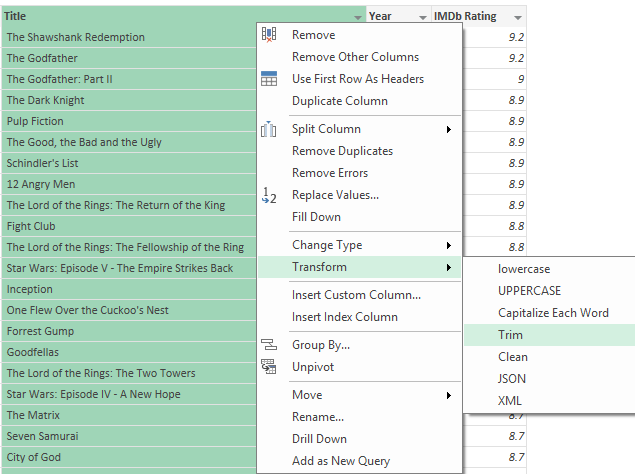Click the Use First Row As Headers icon
Screen dimensions: 635x474
[269, 79]
